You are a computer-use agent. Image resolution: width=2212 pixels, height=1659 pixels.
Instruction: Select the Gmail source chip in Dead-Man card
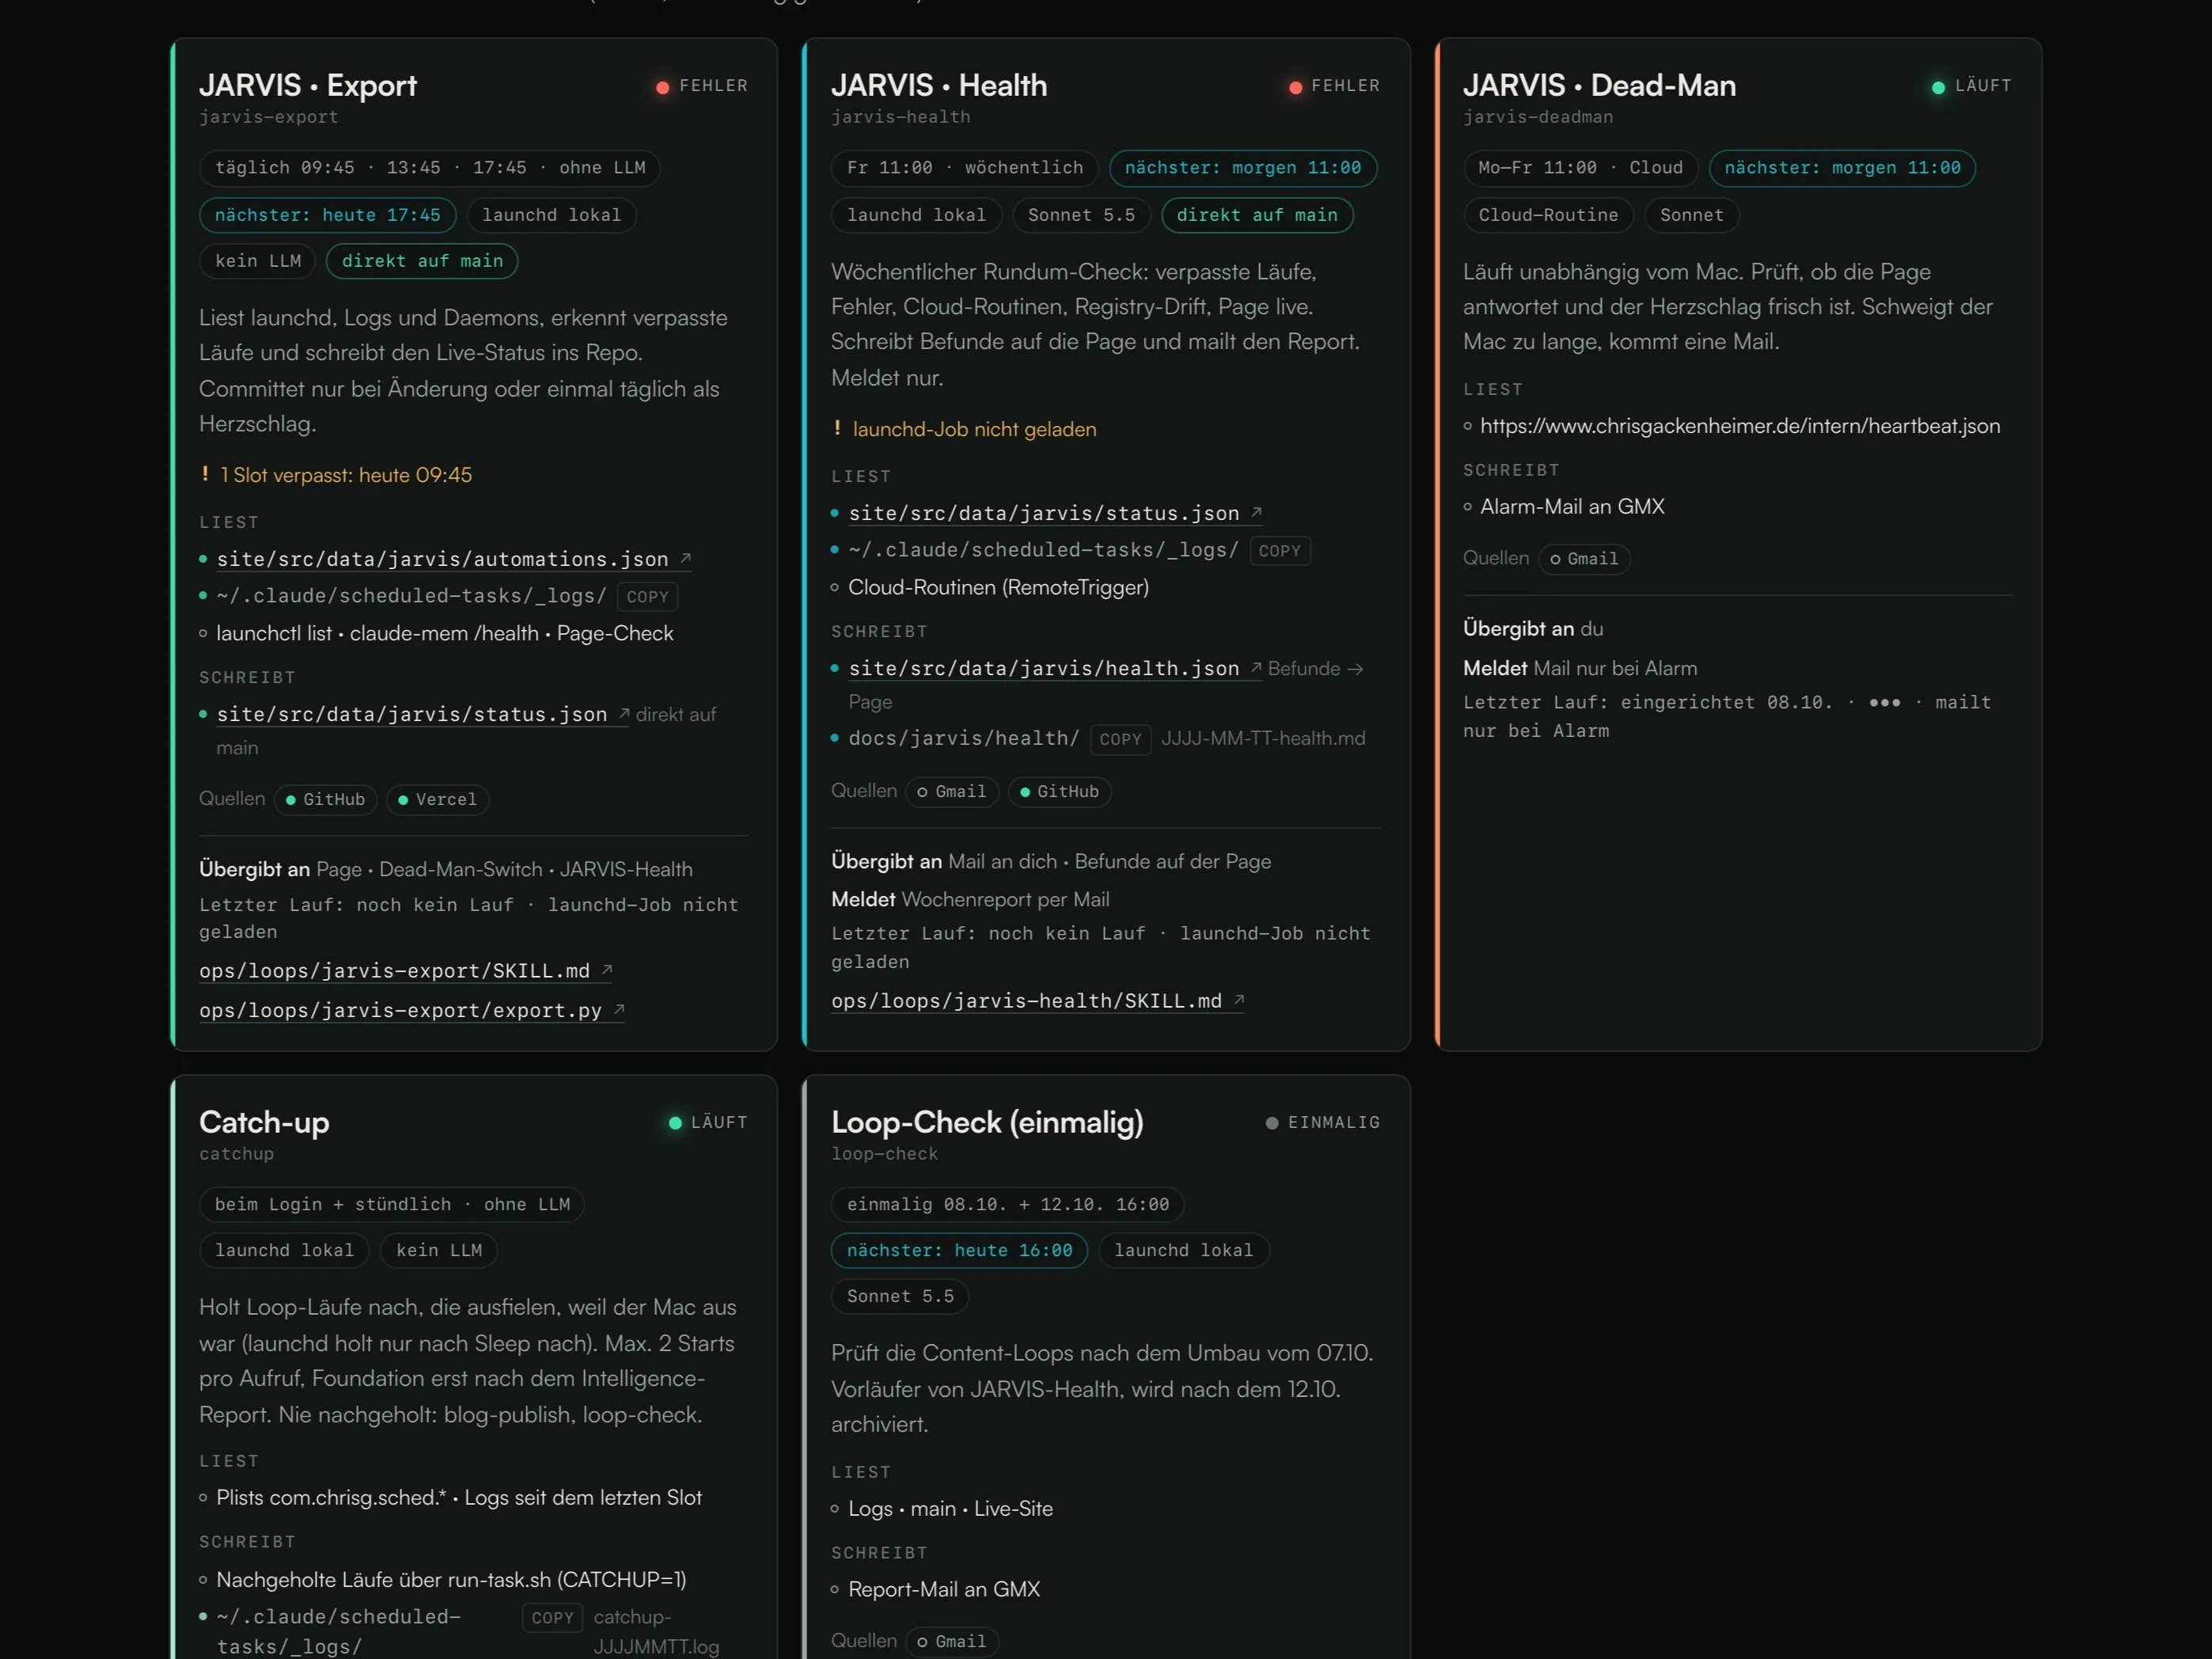tap(1583, 558)
